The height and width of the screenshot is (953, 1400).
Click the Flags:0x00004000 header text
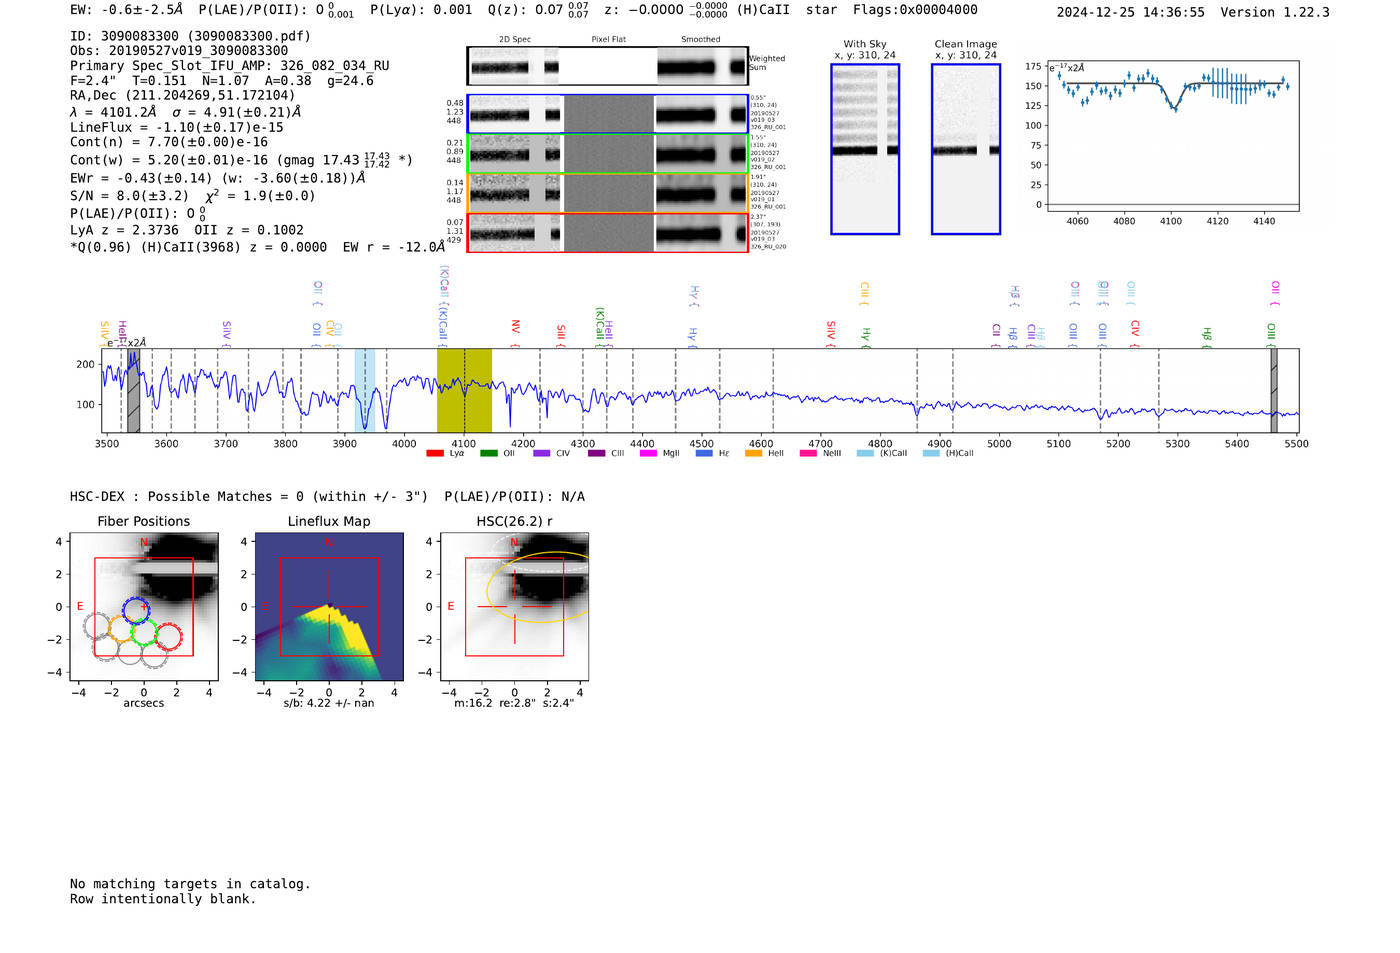(915, 10)
